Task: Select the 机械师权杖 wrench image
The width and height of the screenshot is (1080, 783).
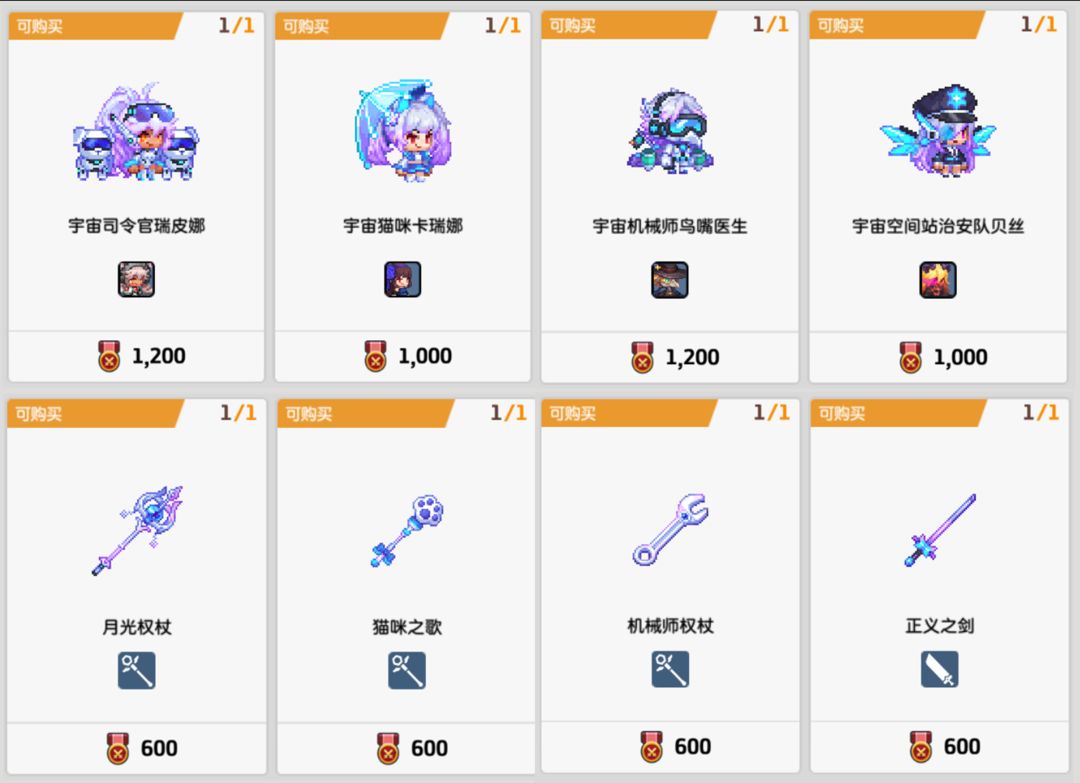Action: pos(670,530)
